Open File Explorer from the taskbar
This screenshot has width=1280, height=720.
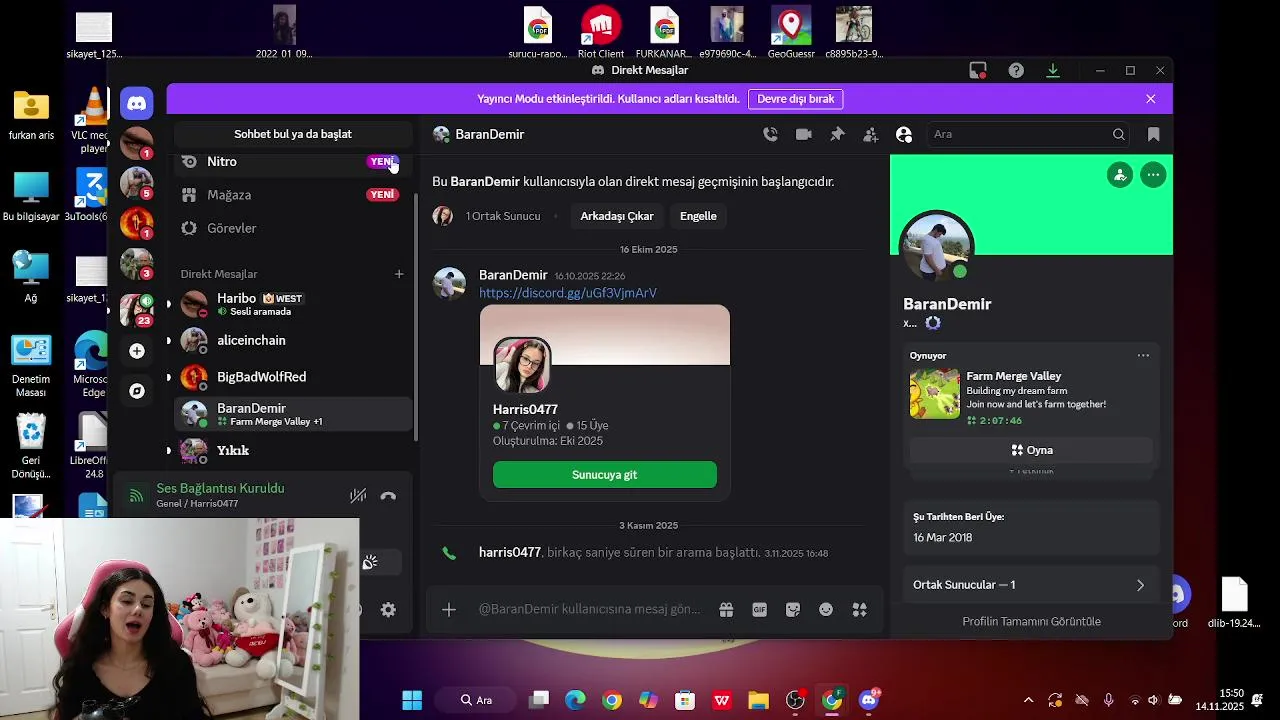(758, 700)
